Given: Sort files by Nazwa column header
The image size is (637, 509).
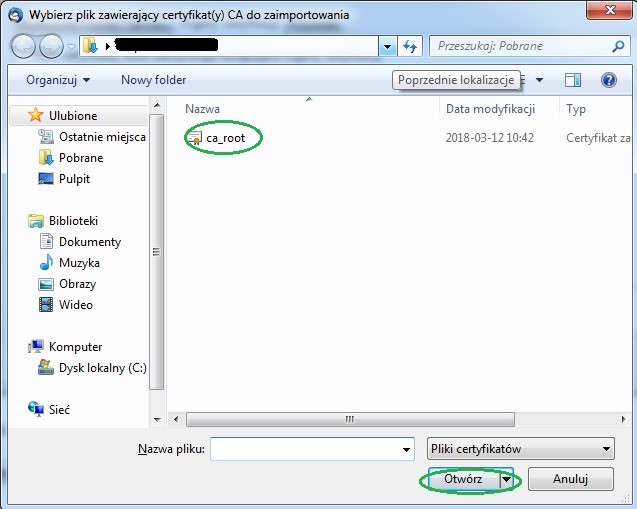Looking at the screenshot, I should tap(203, 109).
